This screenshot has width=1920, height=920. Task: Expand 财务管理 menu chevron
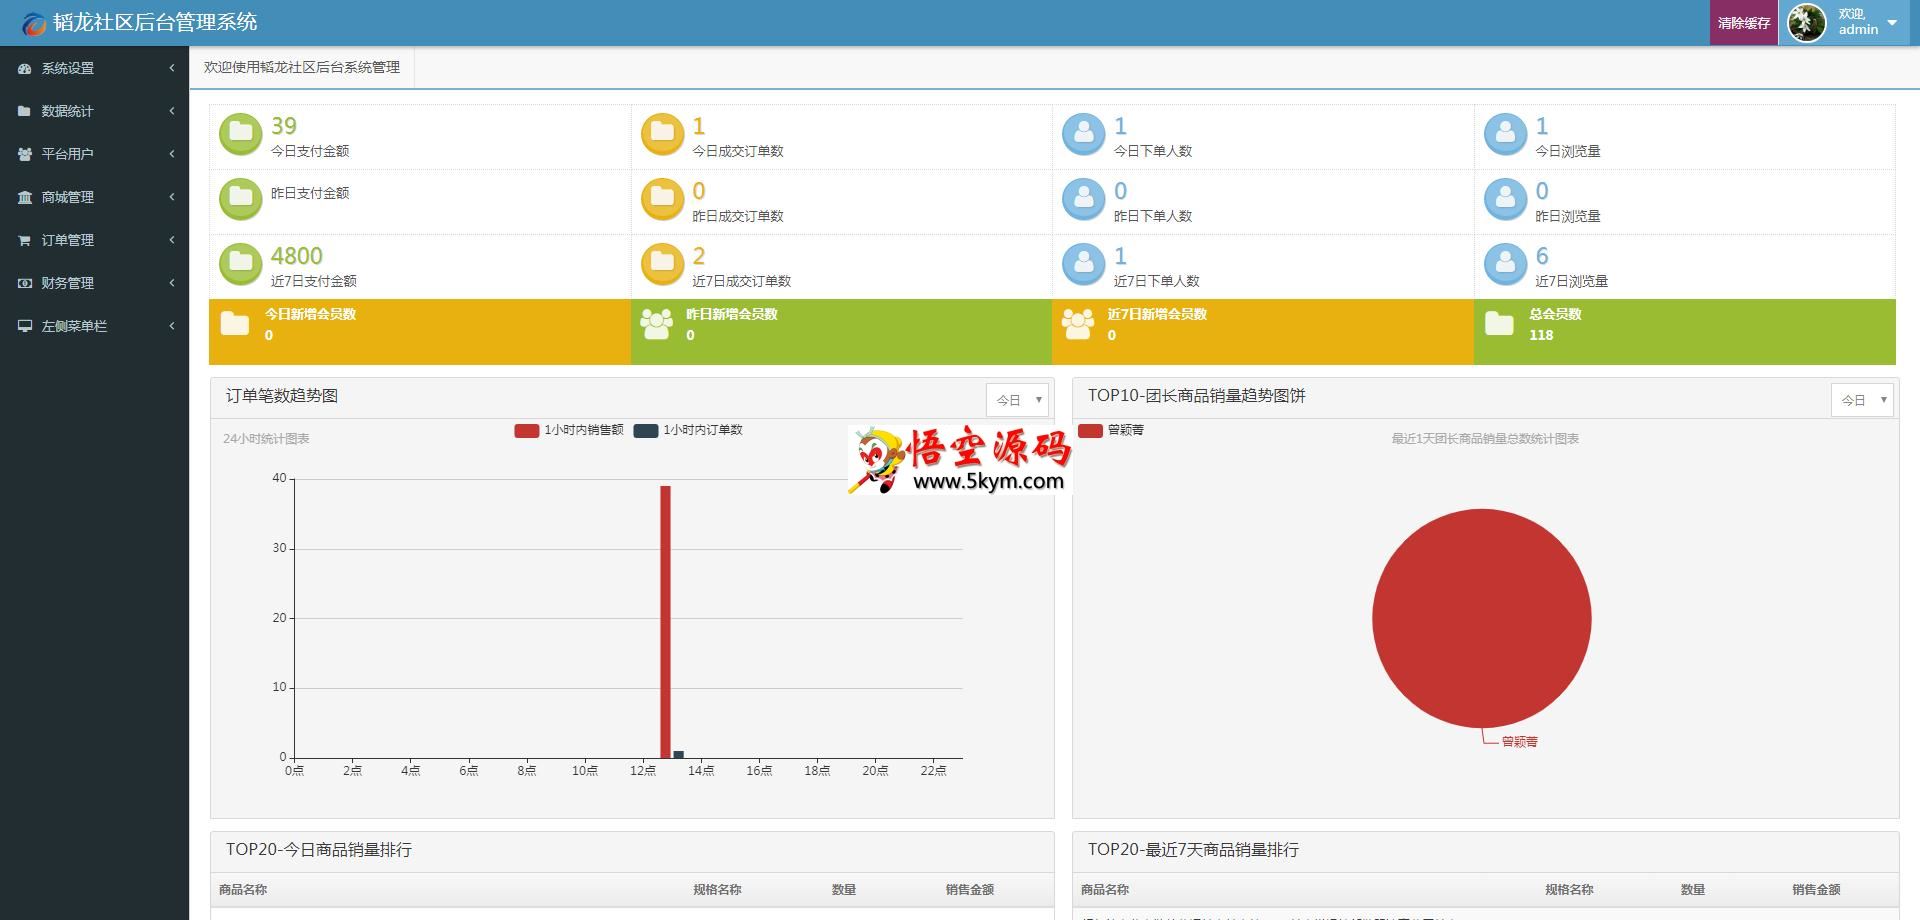172,283
